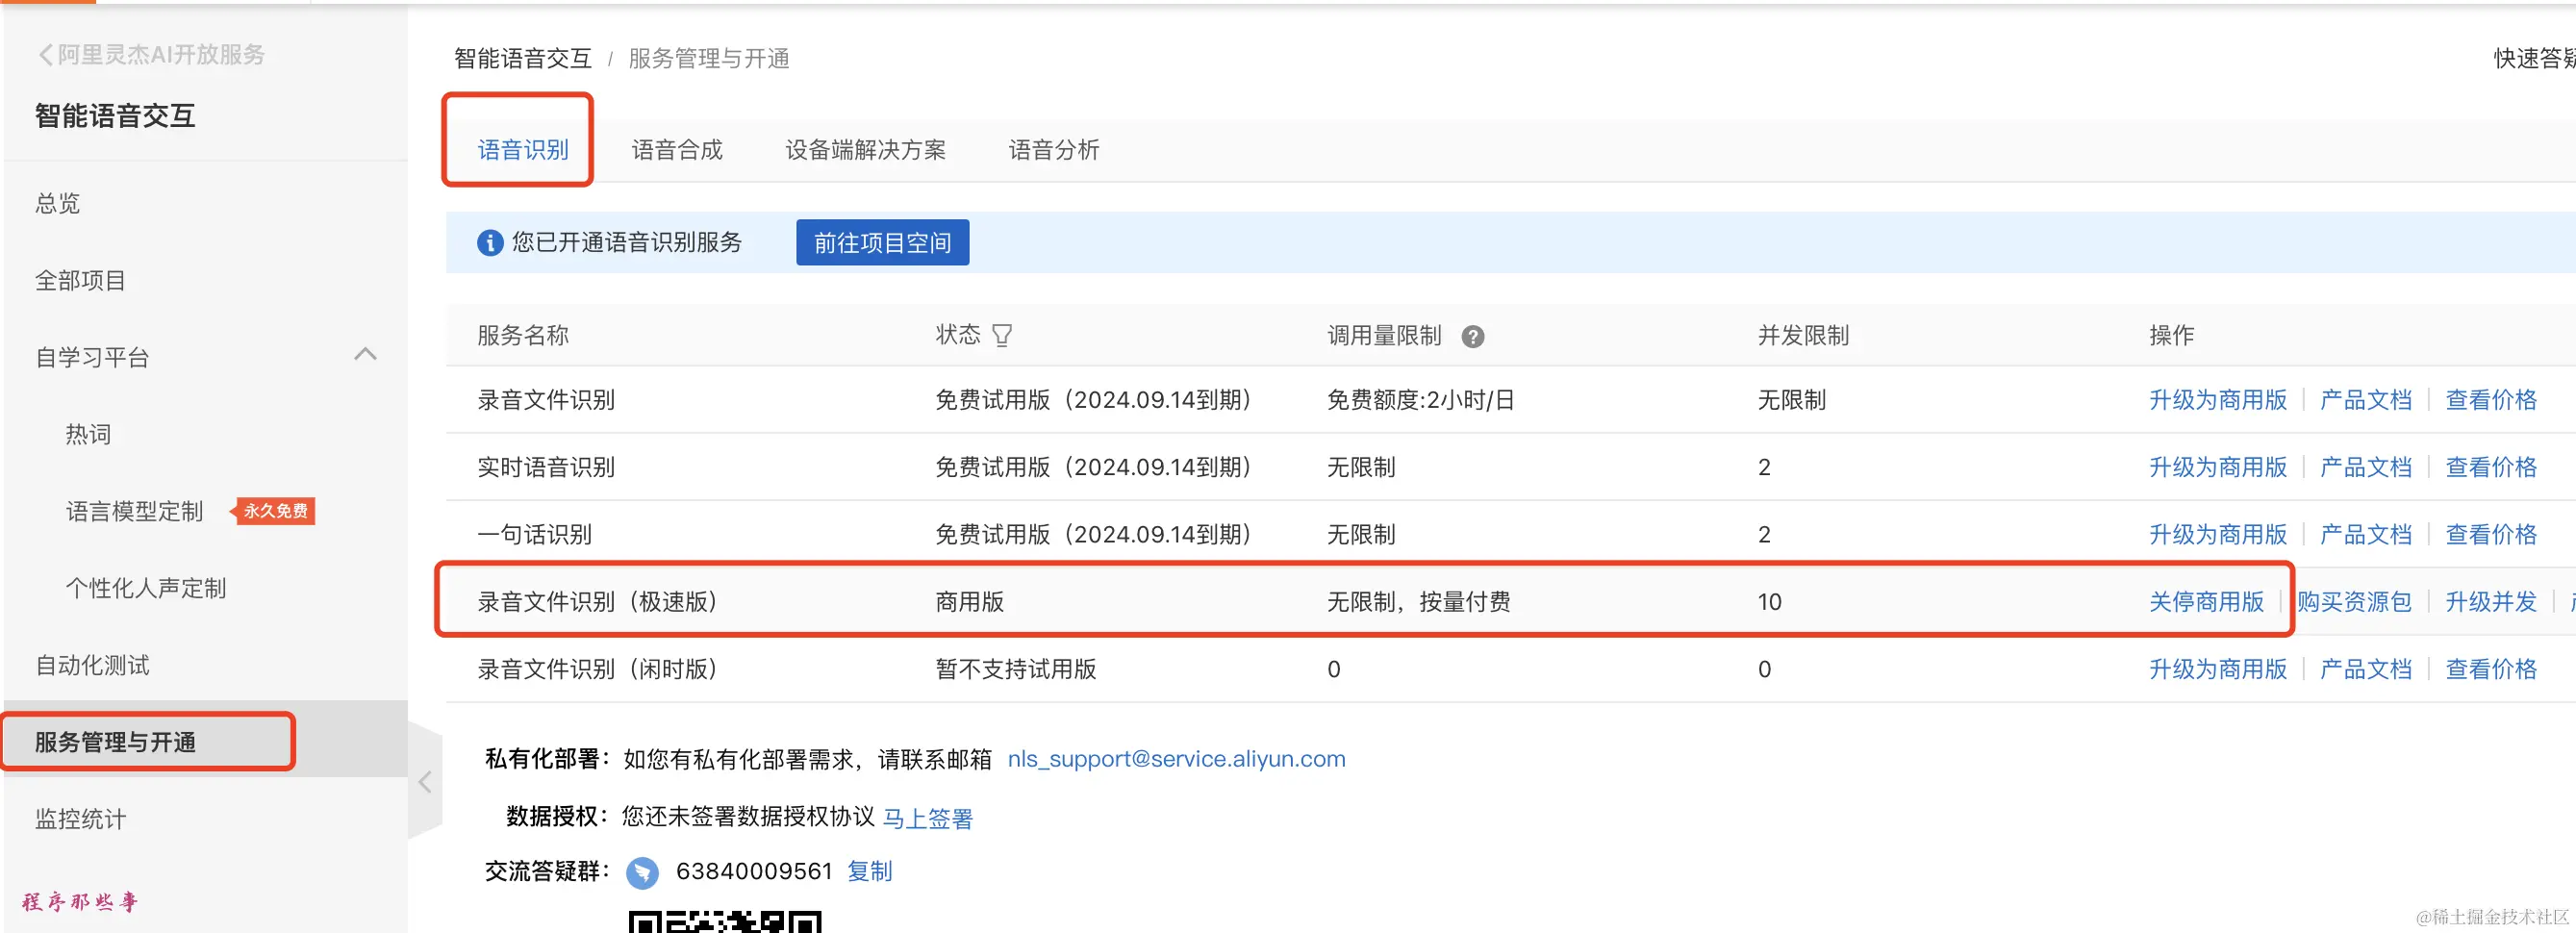Click 智能语音交互 breadcrumb
The height and width of the screenshot is (933, 2576).
(523, 59)
